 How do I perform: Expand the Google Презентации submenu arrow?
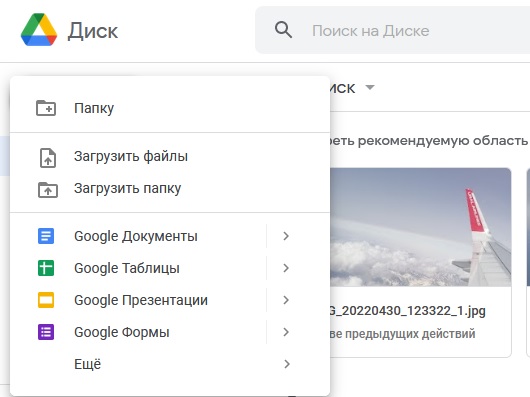(286, 300)
